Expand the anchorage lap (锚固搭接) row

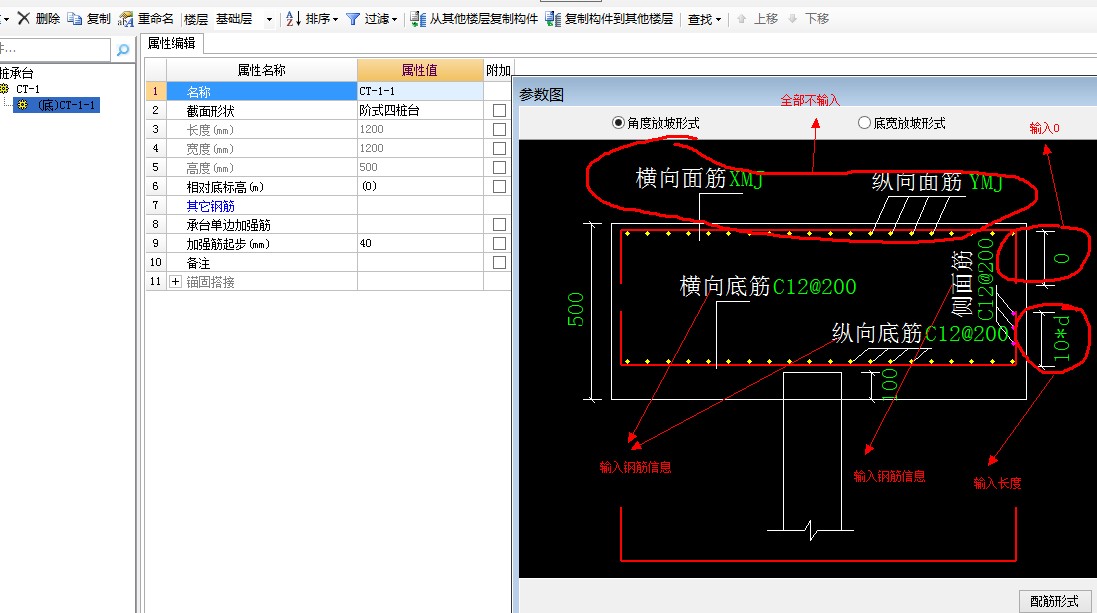pos(175,281)
